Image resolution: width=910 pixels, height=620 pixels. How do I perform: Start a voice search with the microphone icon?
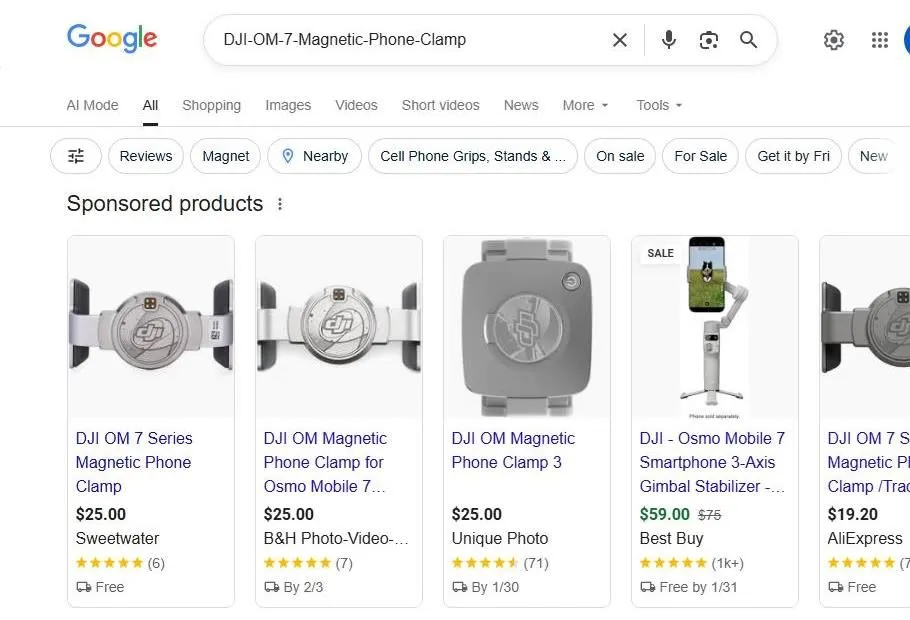click(668, 40)
